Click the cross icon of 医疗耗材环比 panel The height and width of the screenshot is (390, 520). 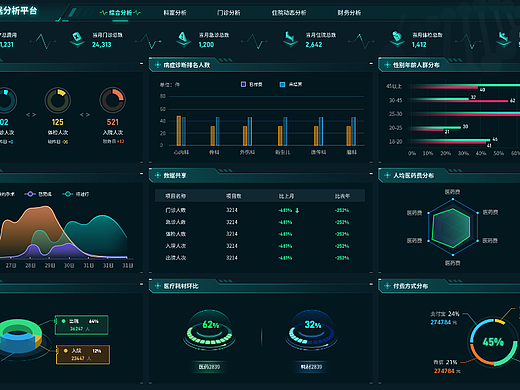(x=157, y=286)
